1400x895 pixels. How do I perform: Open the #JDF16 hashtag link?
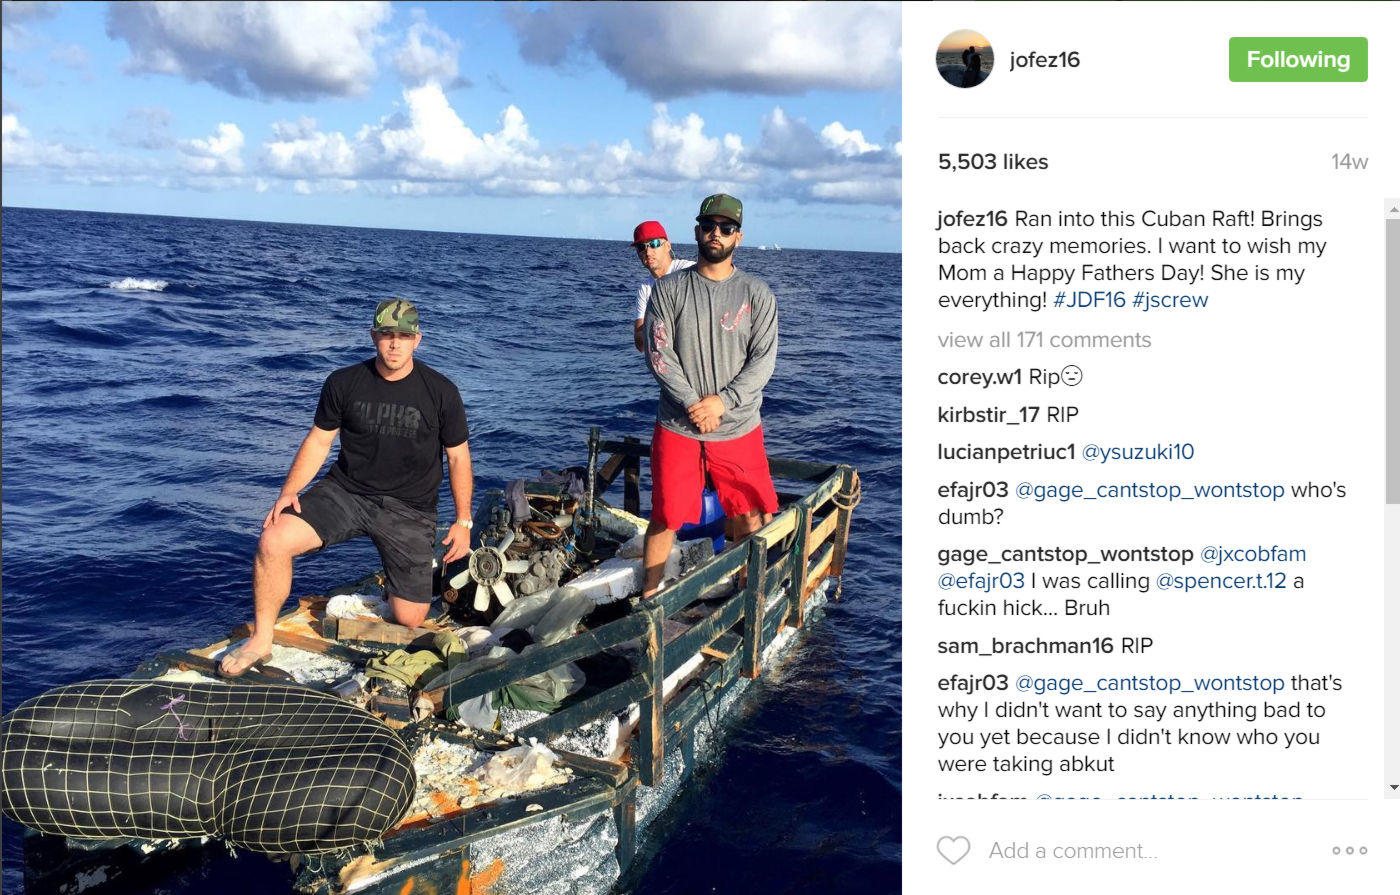[x=1089, y=300]
